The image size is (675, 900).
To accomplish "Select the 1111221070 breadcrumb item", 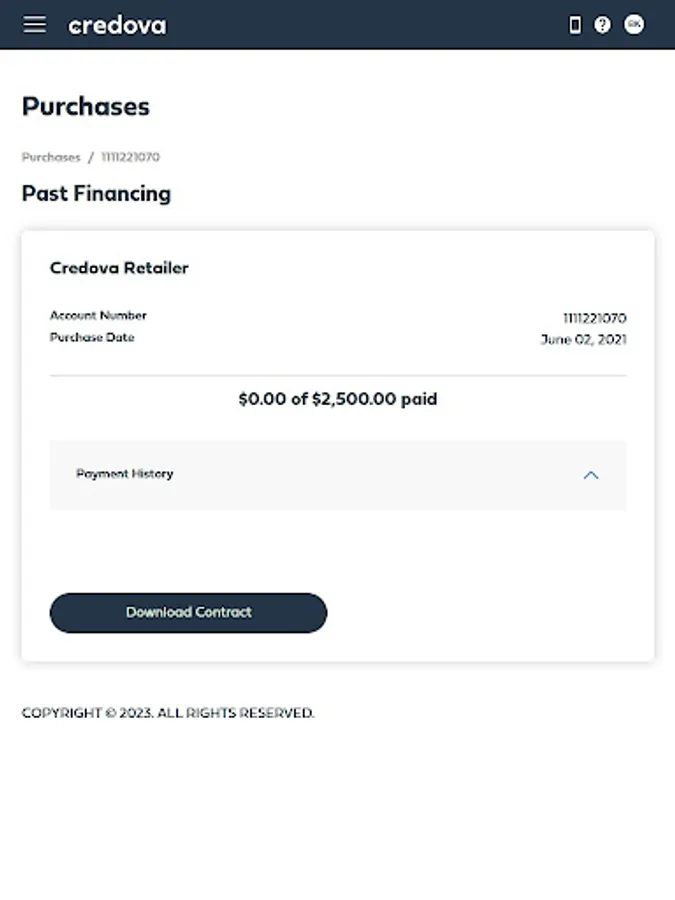I will 130,157.
